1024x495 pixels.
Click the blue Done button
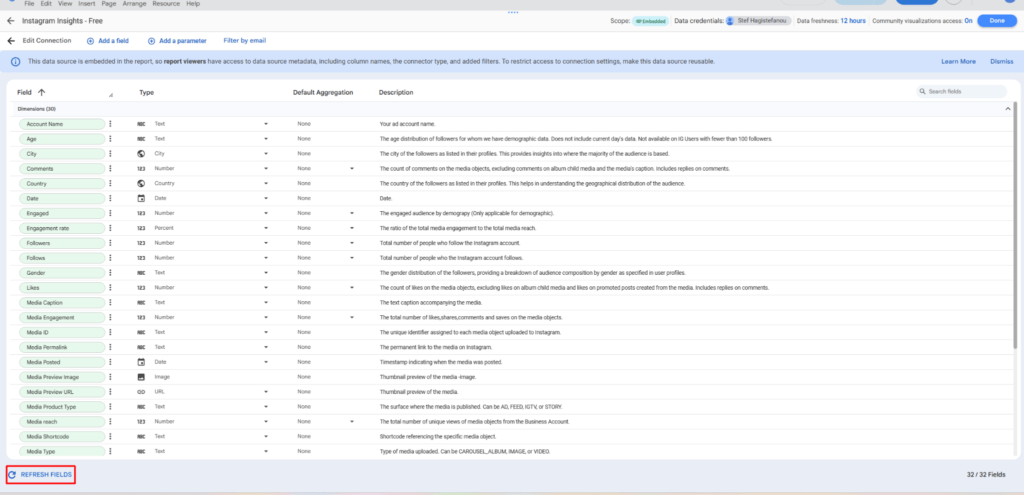[996, 20]
